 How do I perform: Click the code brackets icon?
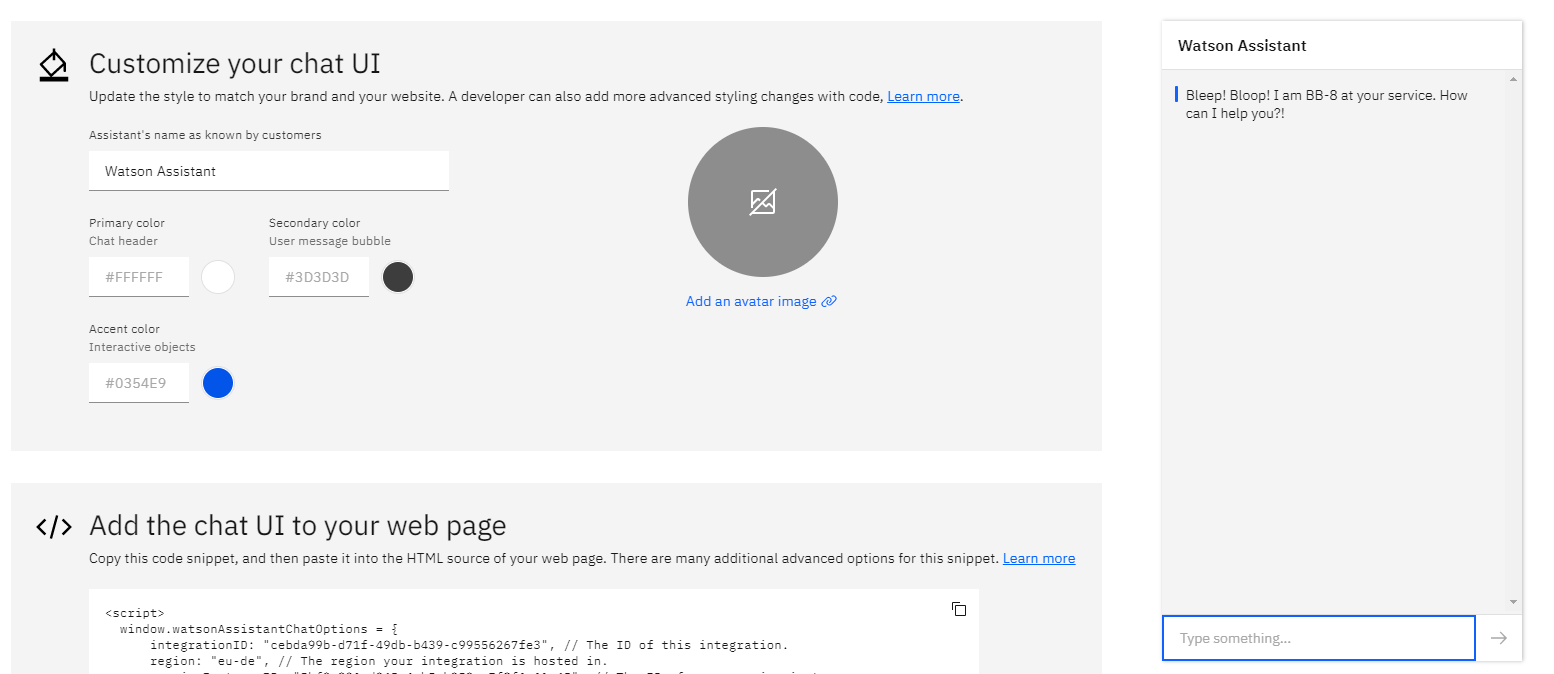coord(54,527)
